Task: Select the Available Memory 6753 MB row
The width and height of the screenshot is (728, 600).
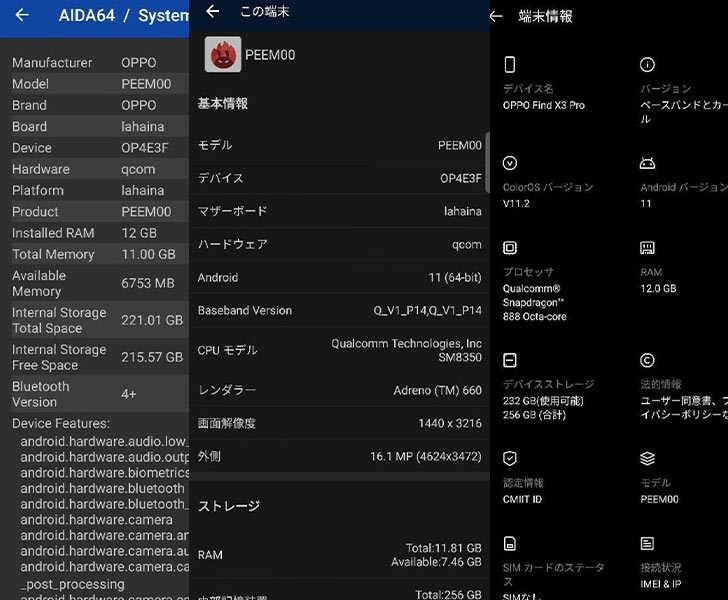Action: 100,283
